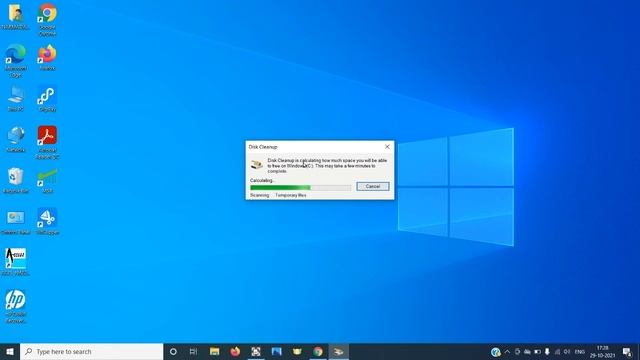The height and width of the screenshot is (360, 640).
Task: Select the Network desktop icon
Action: (16, 139)
